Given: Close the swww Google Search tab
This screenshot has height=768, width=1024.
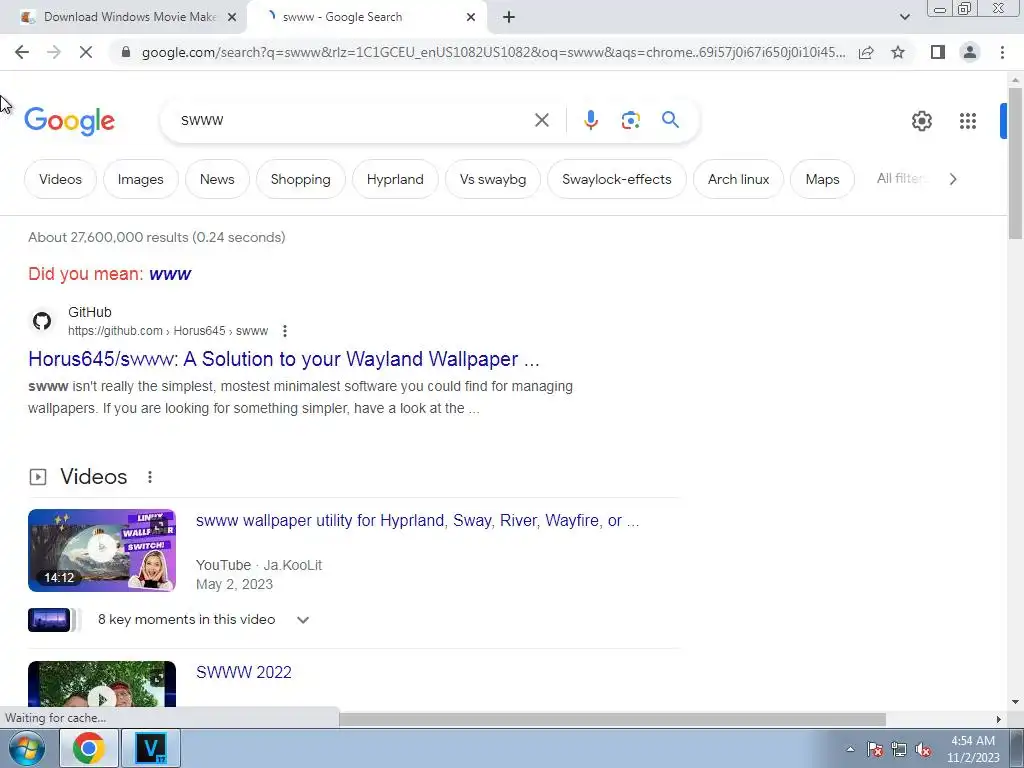Looking at the screenshot, I should tap(471, 17).
